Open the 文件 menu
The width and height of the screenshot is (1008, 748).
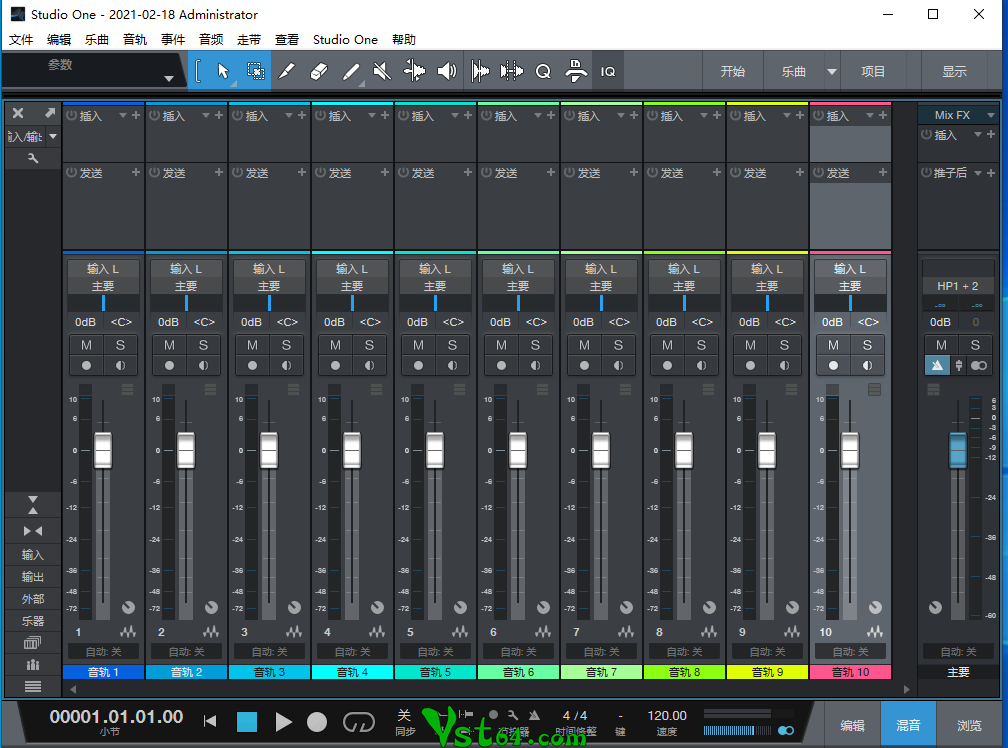point(21,39)
